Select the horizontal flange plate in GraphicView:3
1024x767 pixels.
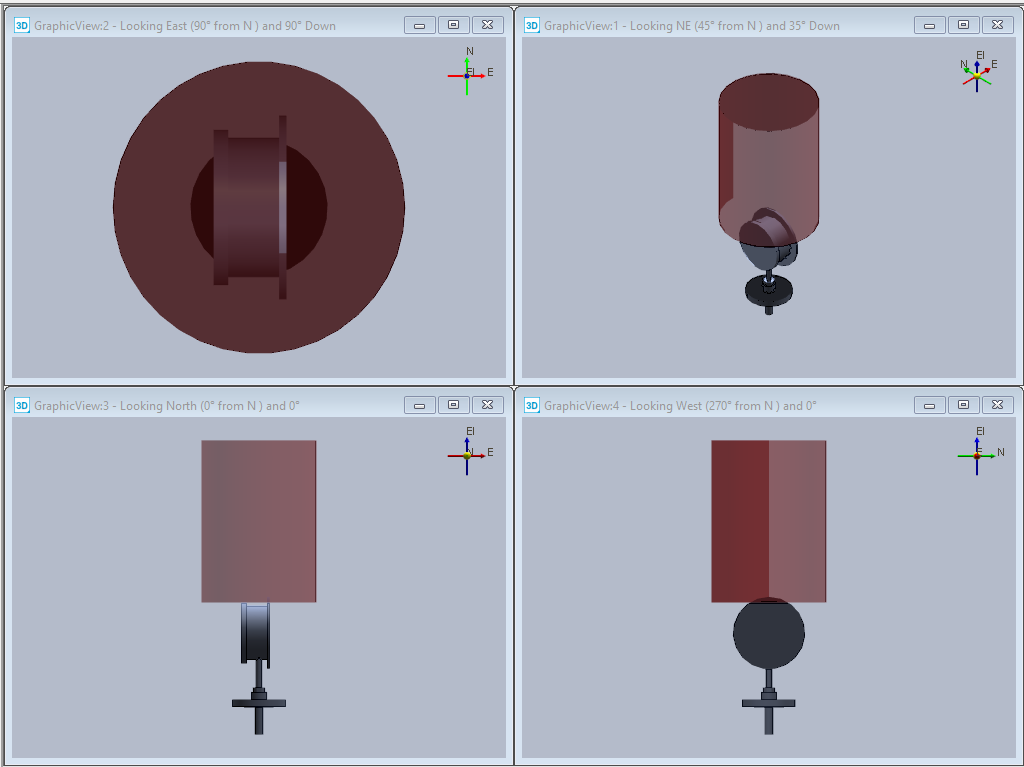(x=259, y=704)
